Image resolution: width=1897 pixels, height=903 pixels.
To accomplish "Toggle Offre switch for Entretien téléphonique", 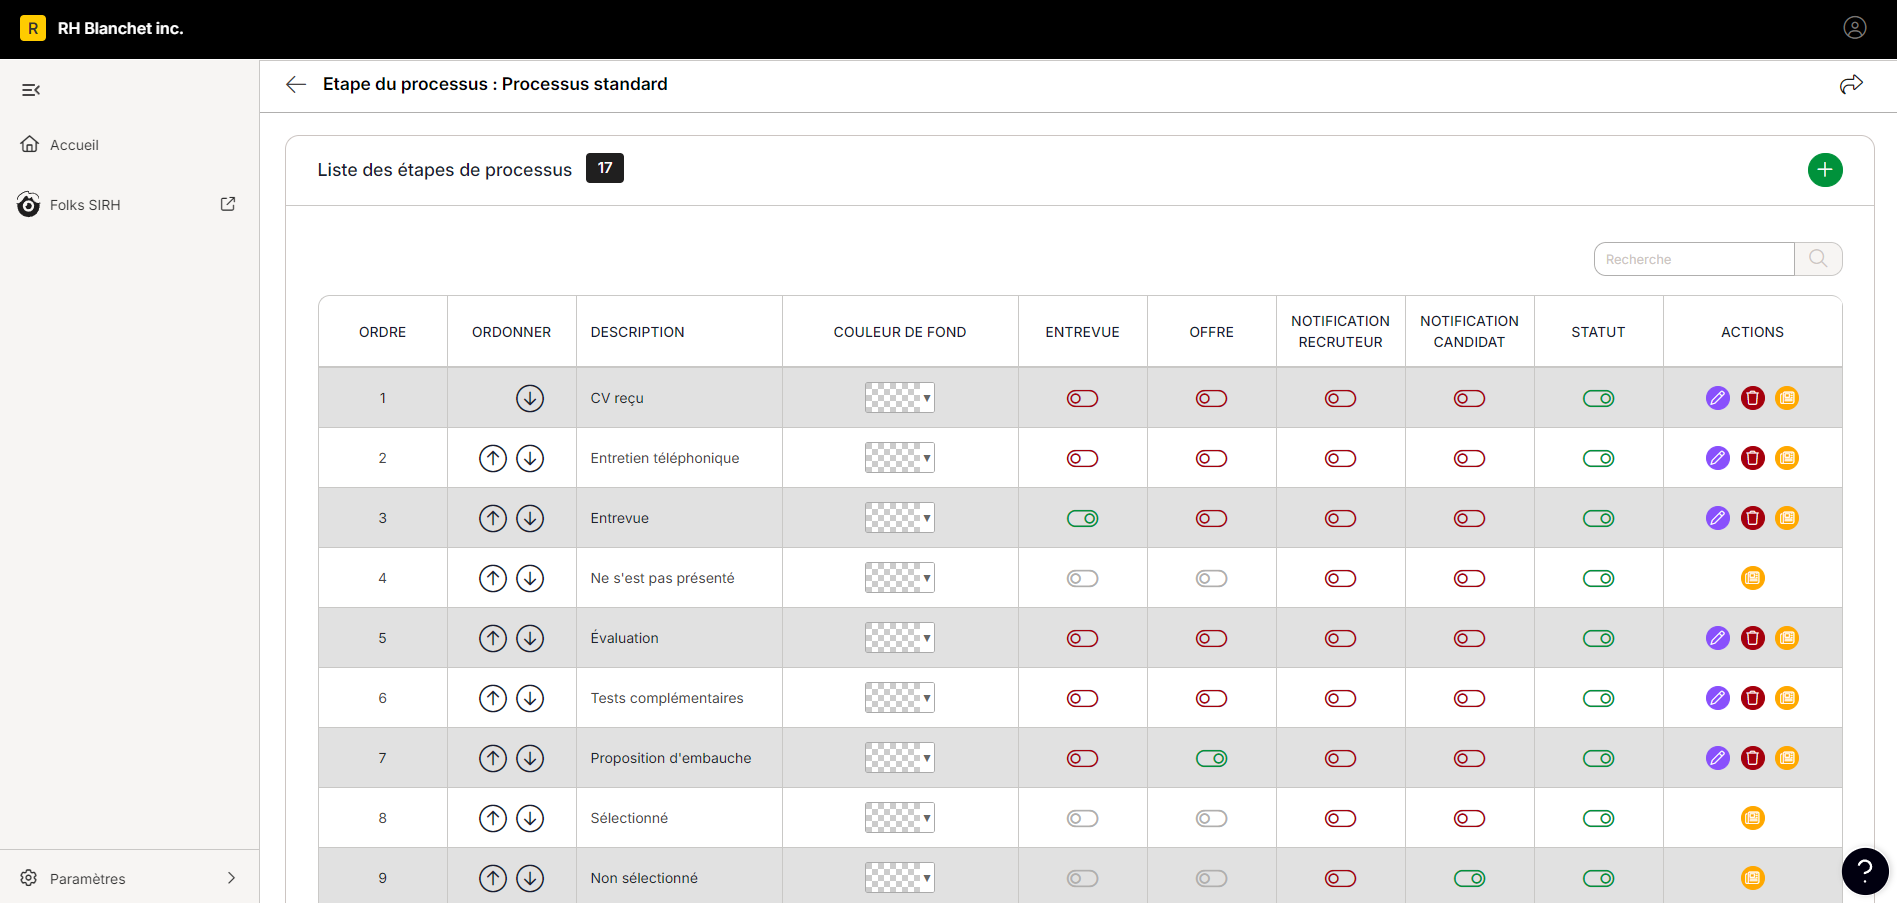I will point(1212,458).
